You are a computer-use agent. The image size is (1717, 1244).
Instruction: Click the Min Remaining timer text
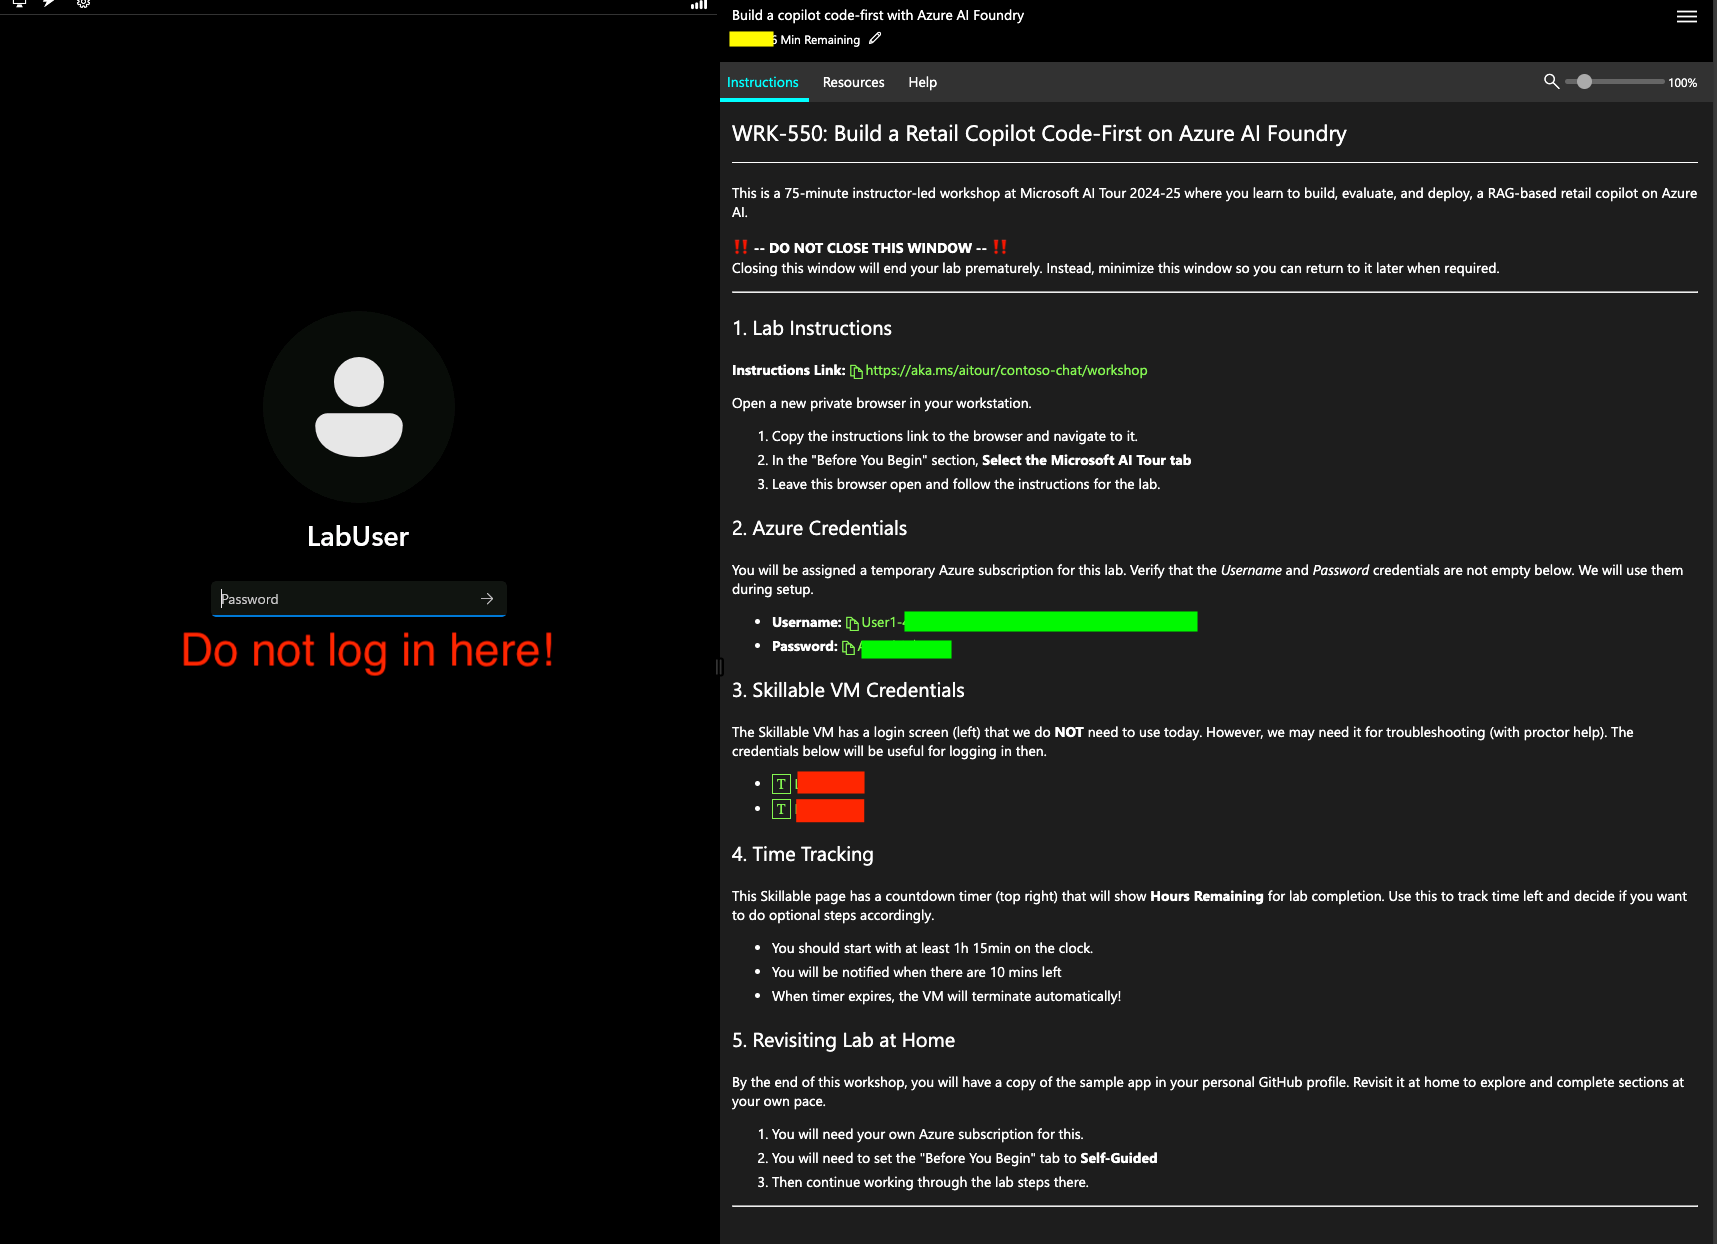click(x=819, y=40)
